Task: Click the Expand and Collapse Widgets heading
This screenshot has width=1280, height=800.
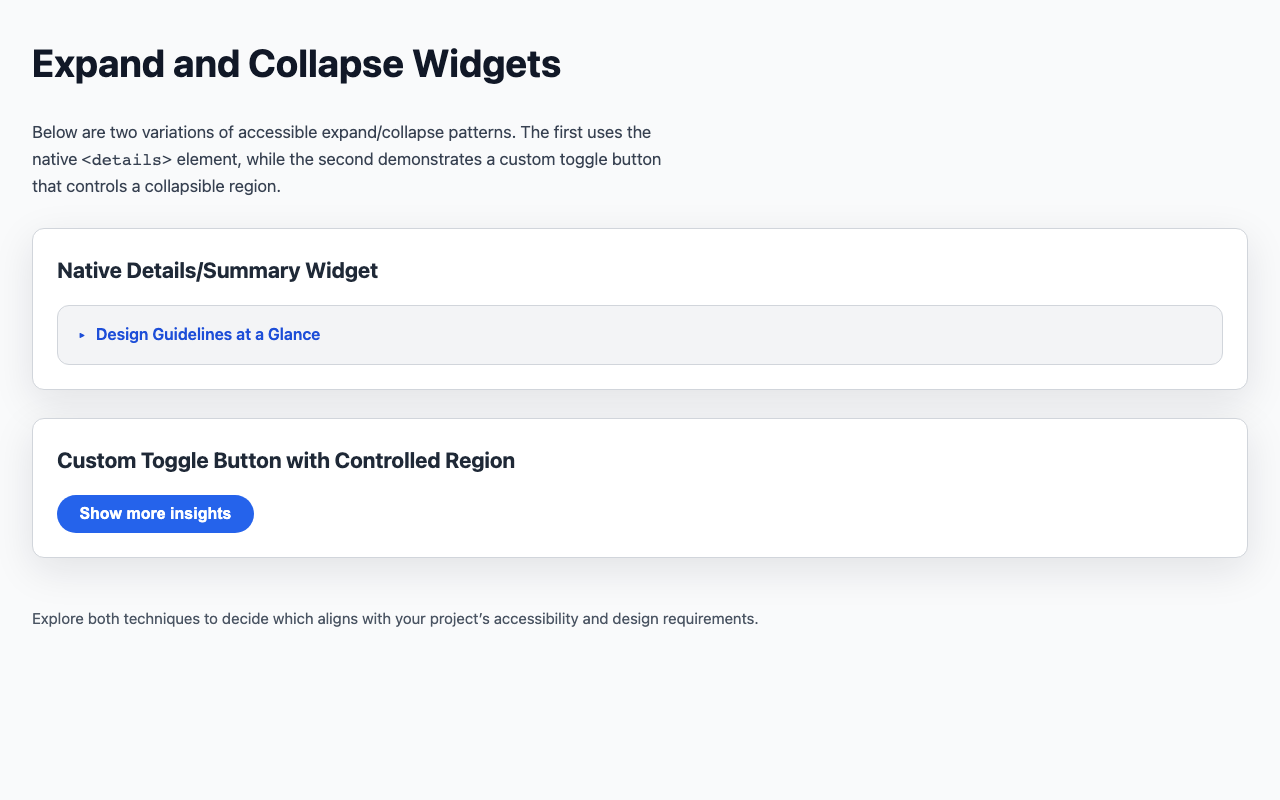Action: click(296, 64)
